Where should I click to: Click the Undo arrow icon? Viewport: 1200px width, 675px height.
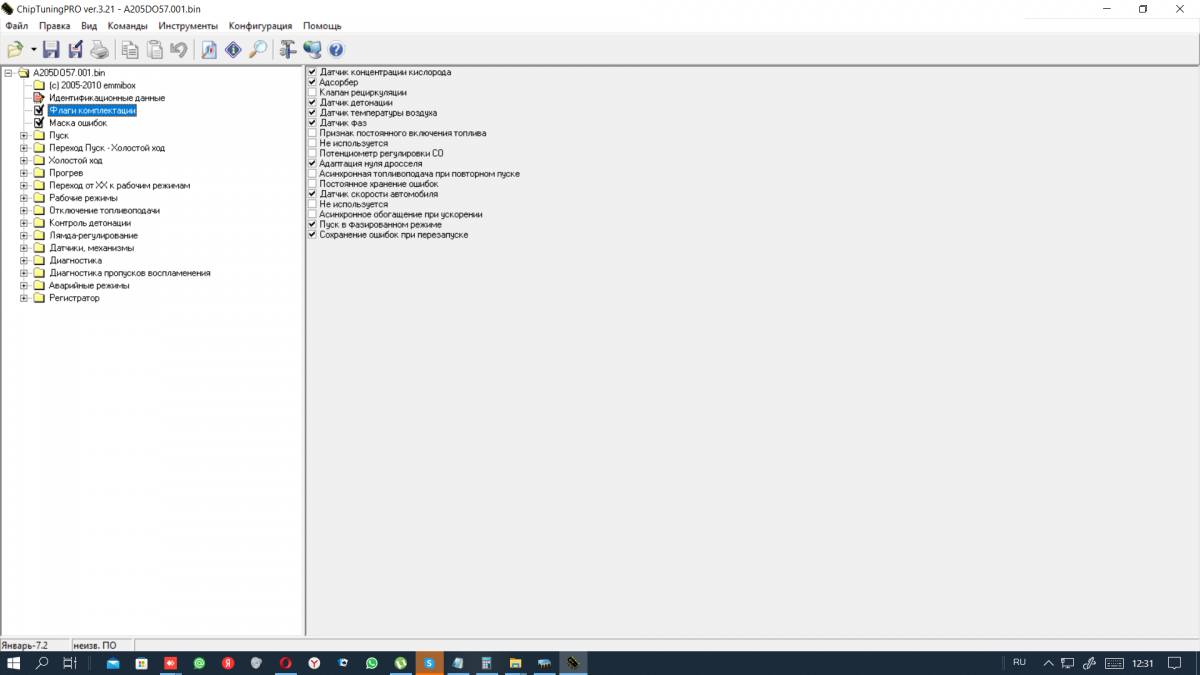pos(178,49)
